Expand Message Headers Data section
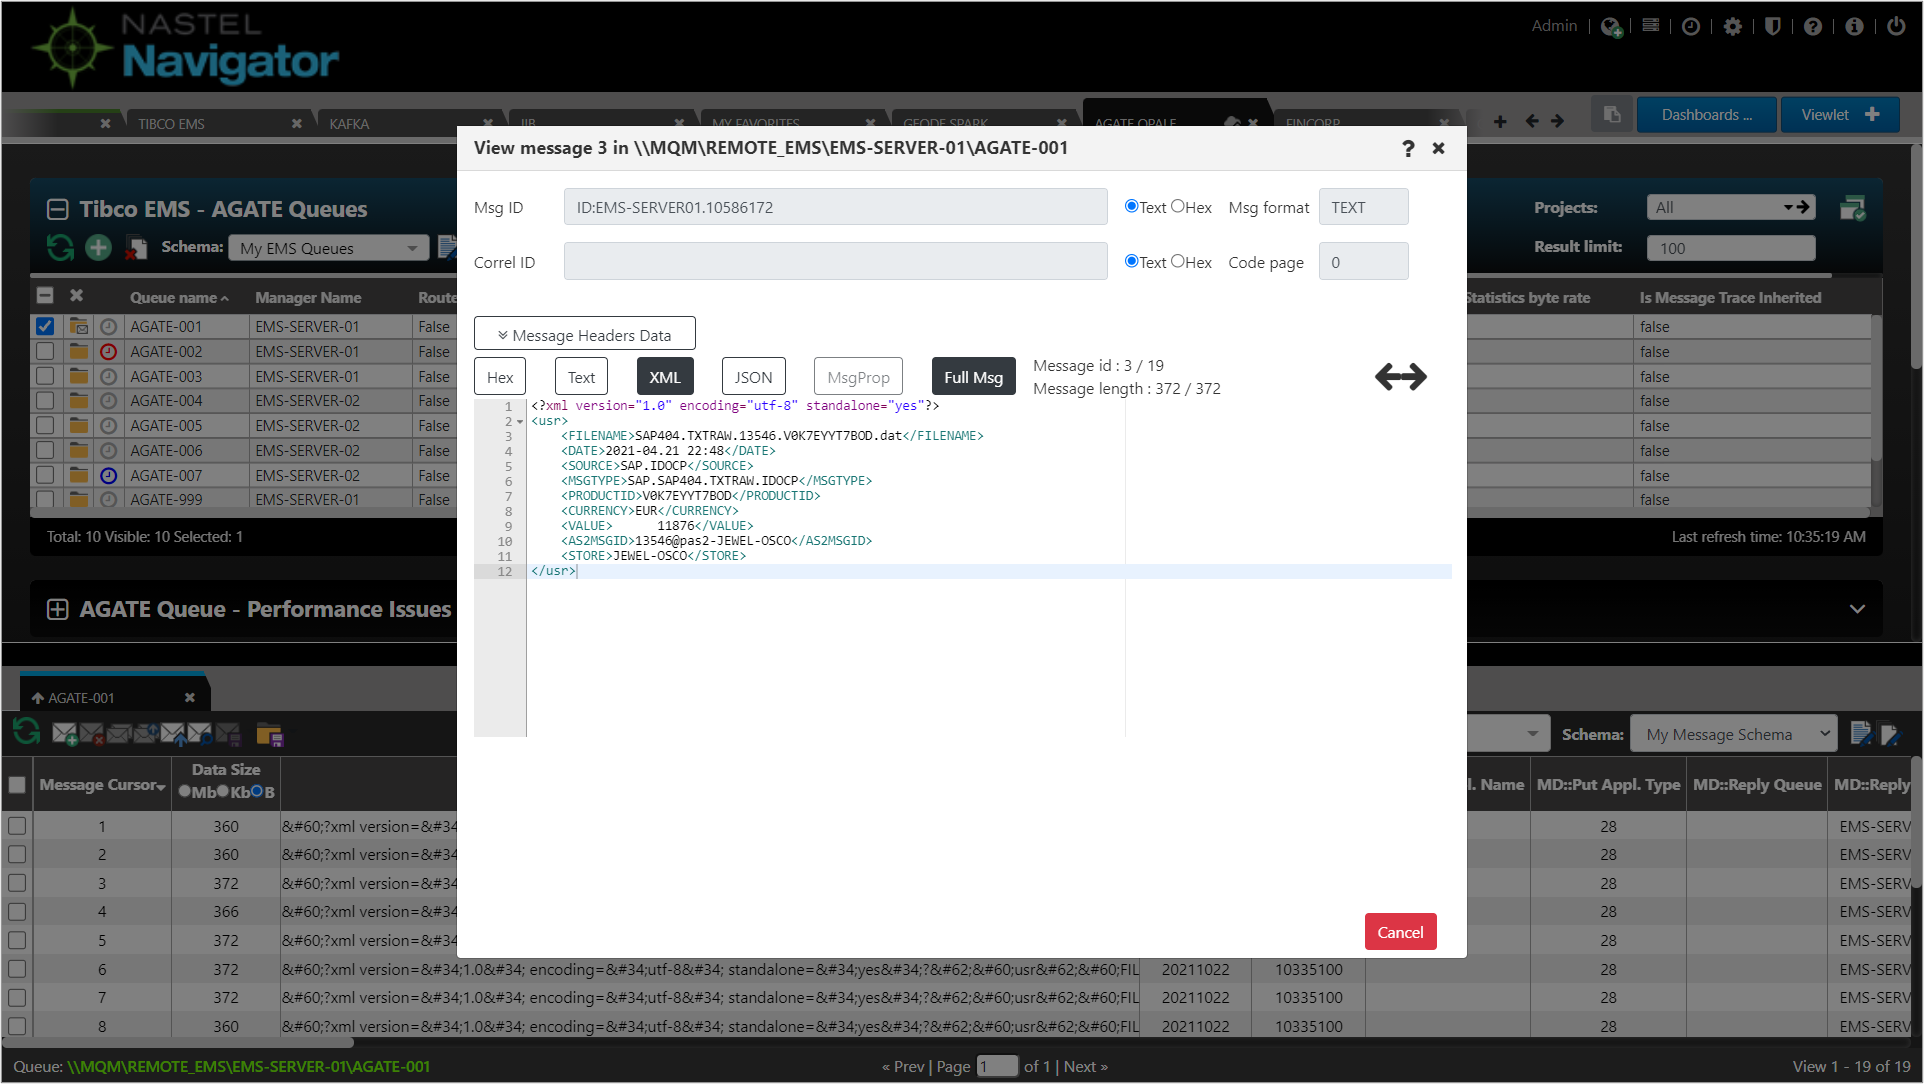Viewport: 1924px width, 1084px height. (x=585, y=334)
